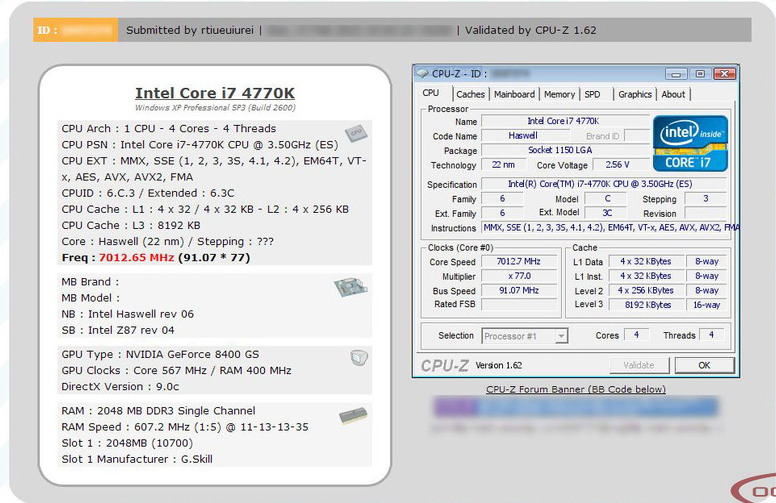Click the Package field Socket 1150 LGA
776x503 pixels.
point(565,150)
